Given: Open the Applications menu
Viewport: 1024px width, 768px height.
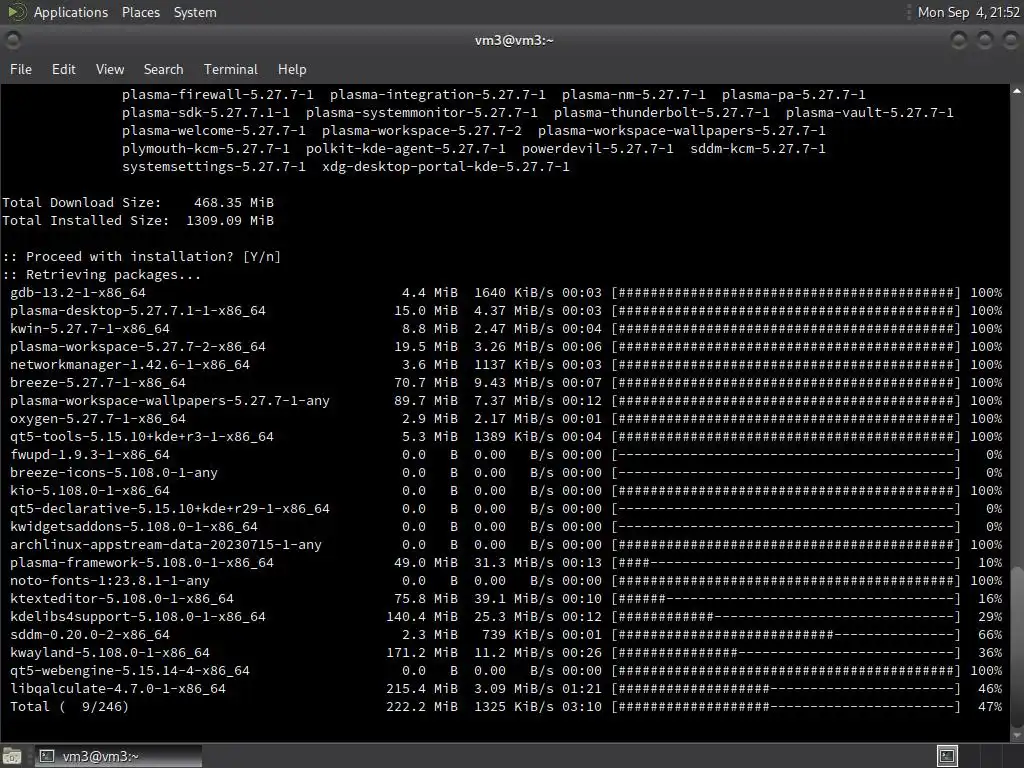Looking at the screenshot, I should click(x=71, y=12).
